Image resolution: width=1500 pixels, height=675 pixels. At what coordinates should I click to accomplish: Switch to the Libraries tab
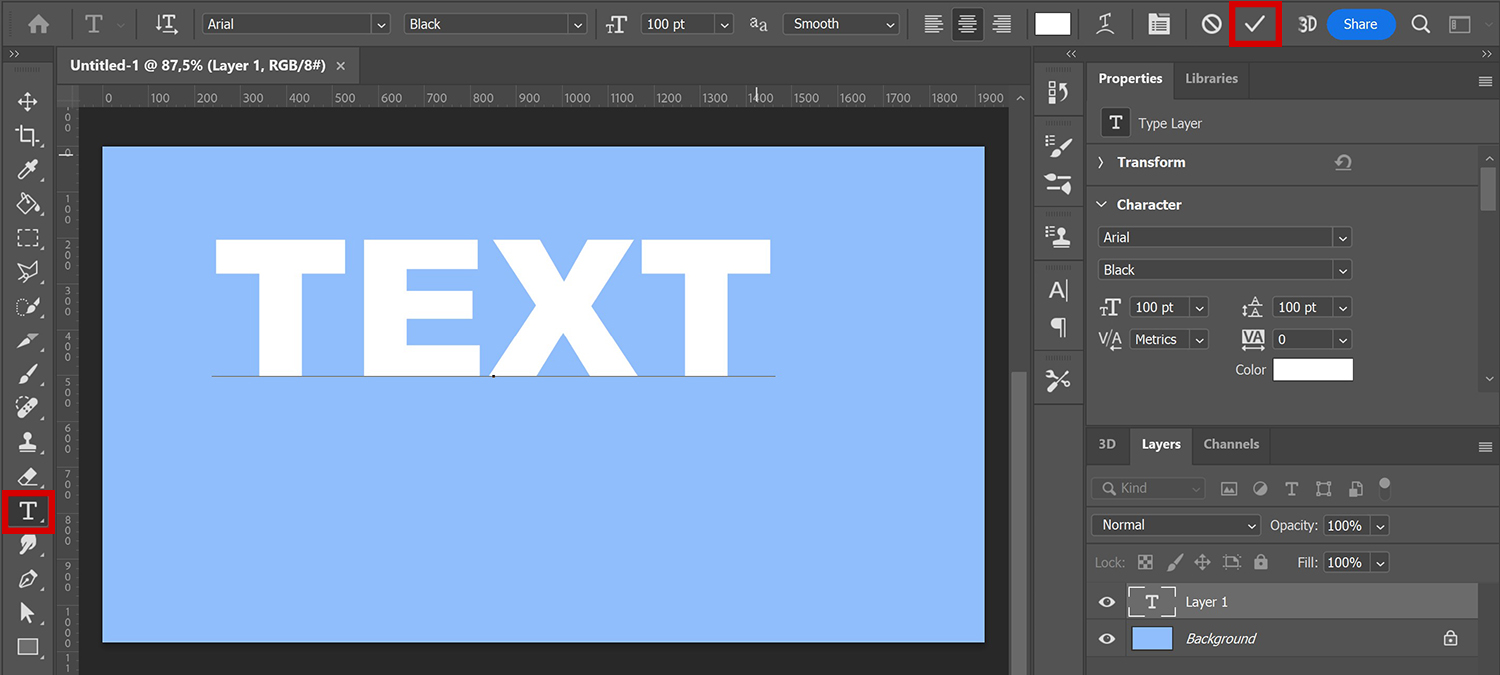pyautogui.click(x=1211, y=77)
